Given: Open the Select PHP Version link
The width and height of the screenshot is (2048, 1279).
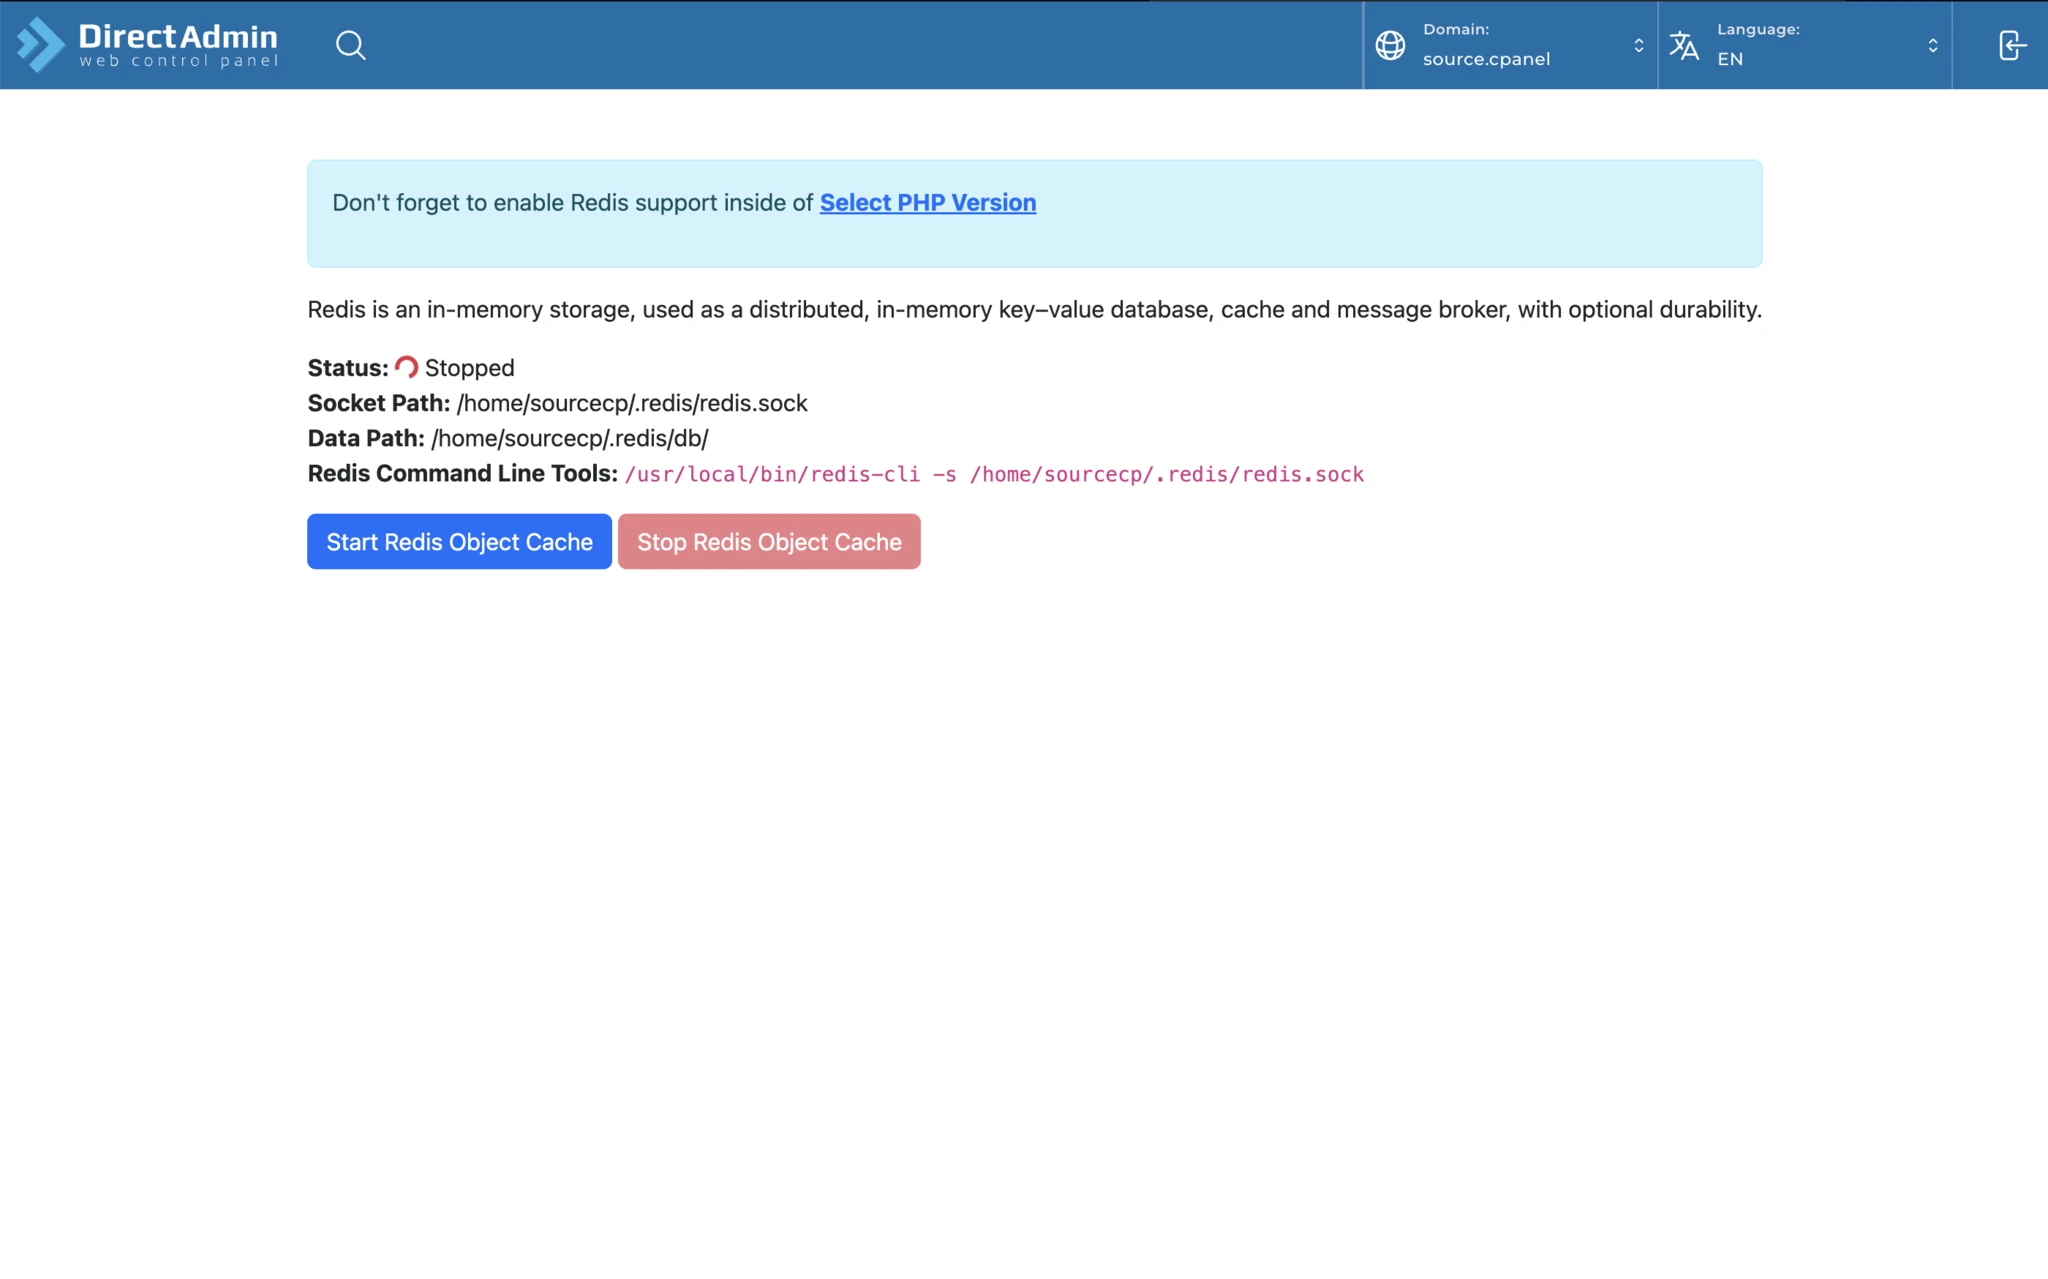Looking at the screenshot, I should tap(928, 202).
